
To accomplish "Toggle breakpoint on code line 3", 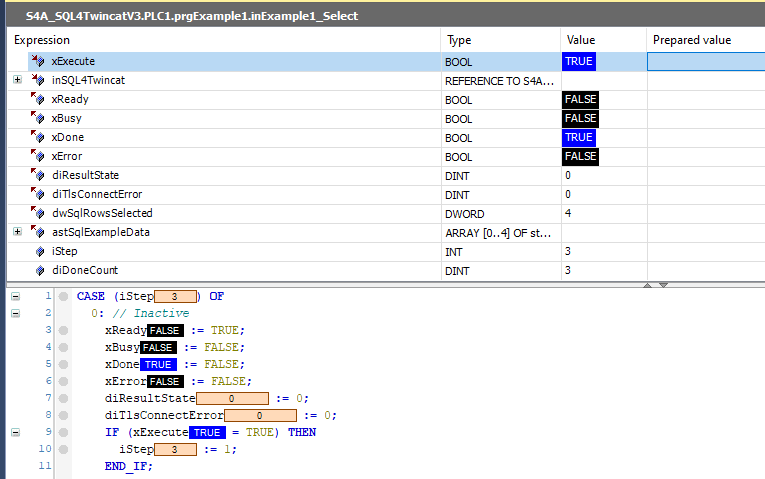I will click(x=63, y=331).
